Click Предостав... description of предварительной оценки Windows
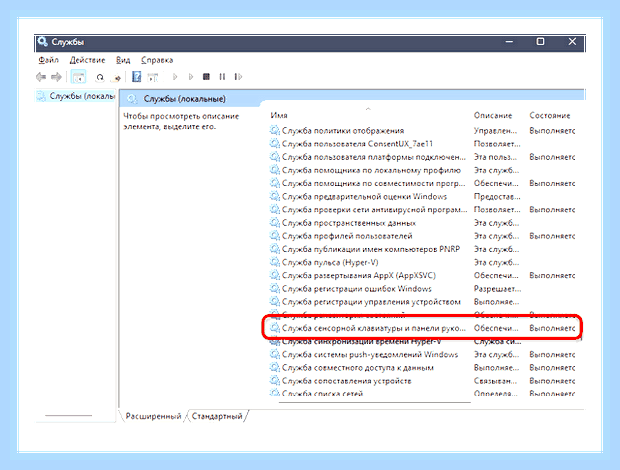The width and height of the screenshot is (620, 470). click(497, 196)
